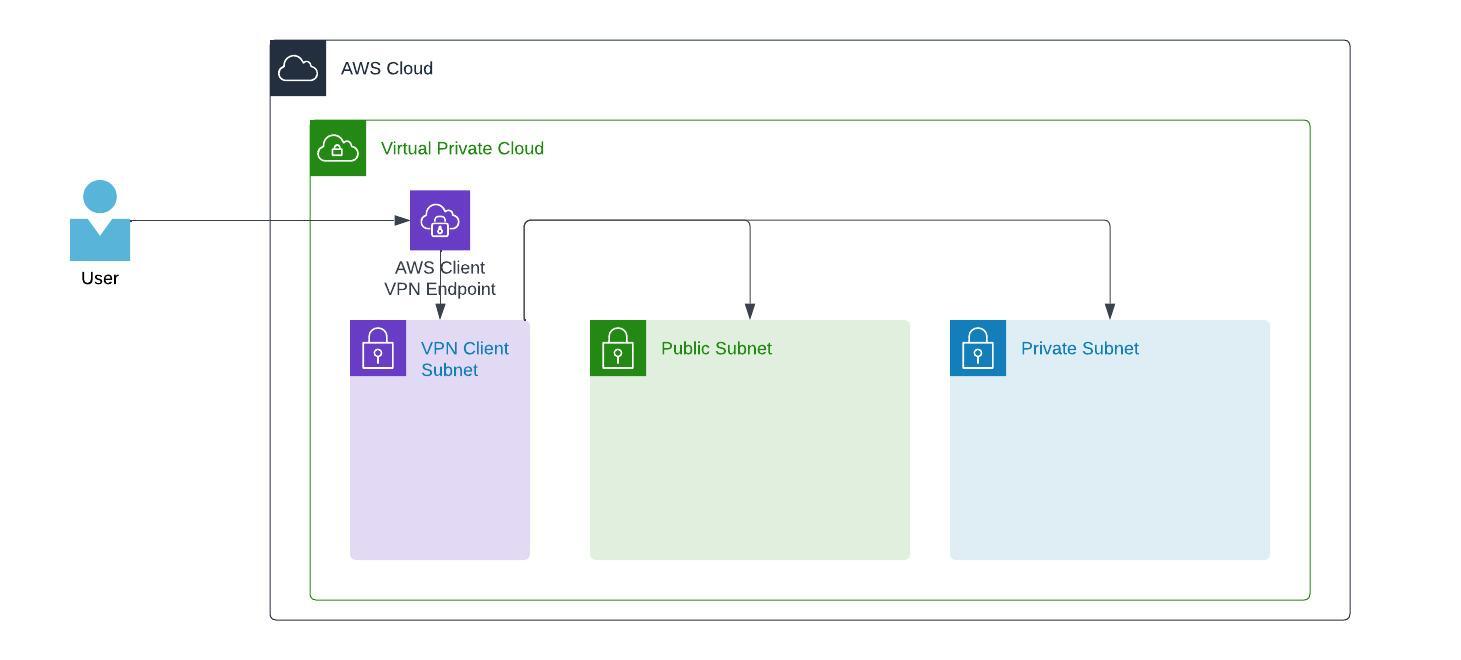Click the AWS Client VPN Endpoint label
The image size is (1461, 660).
click(x=440, y=278)
